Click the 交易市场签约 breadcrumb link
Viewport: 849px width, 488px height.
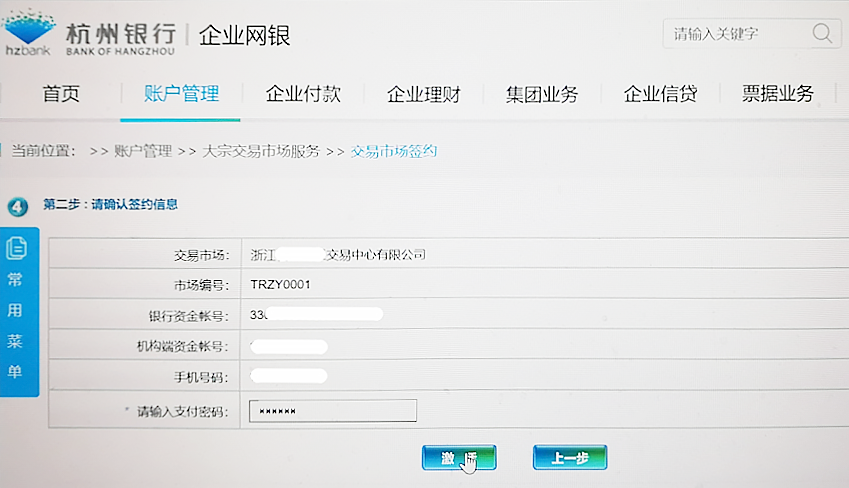394,152
